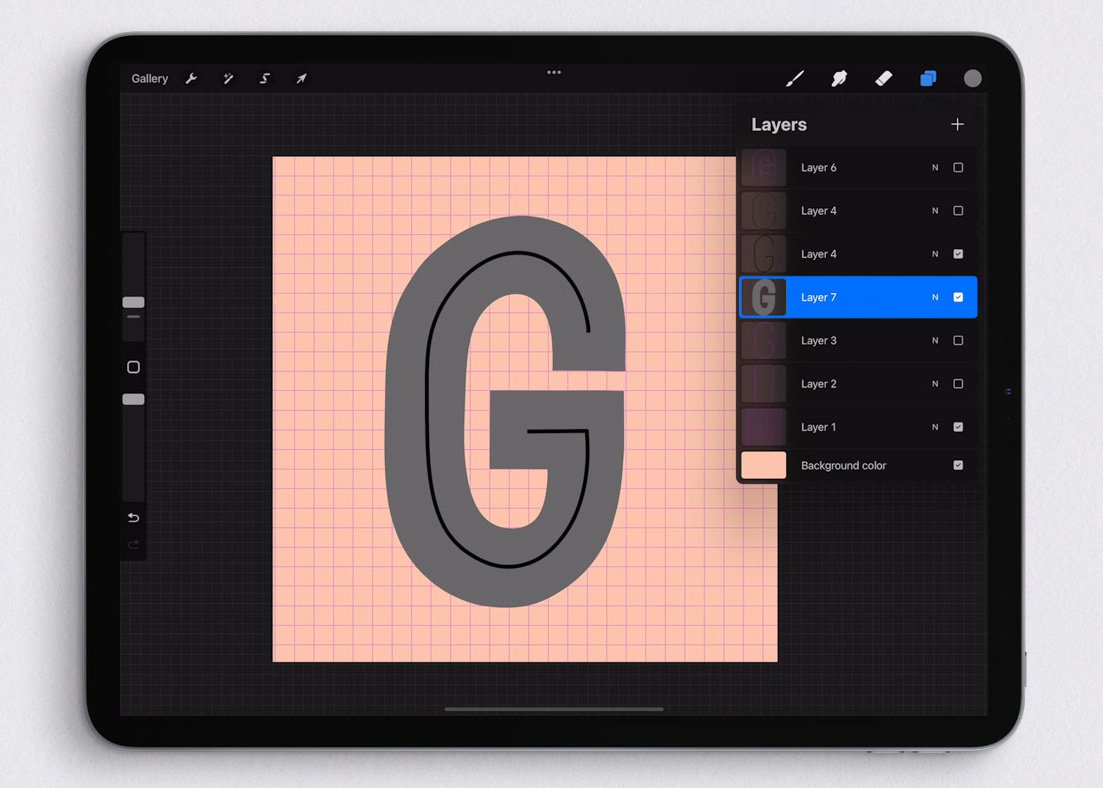Uncheck the Background color visibility checkbox
The height and width of the screenshot is (788, 1103).
[958, 465]
